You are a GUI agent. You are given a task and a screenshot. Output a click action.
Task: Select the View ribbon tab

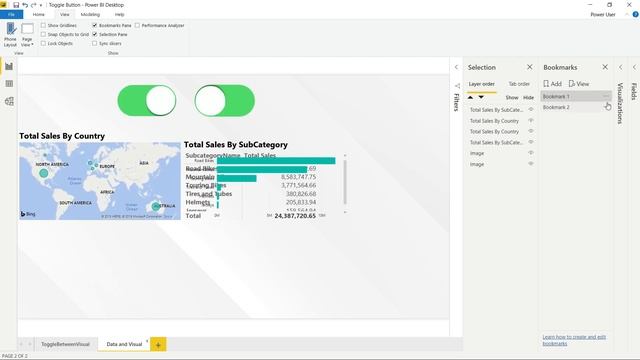pyautogui.click(x=64, y=14)
